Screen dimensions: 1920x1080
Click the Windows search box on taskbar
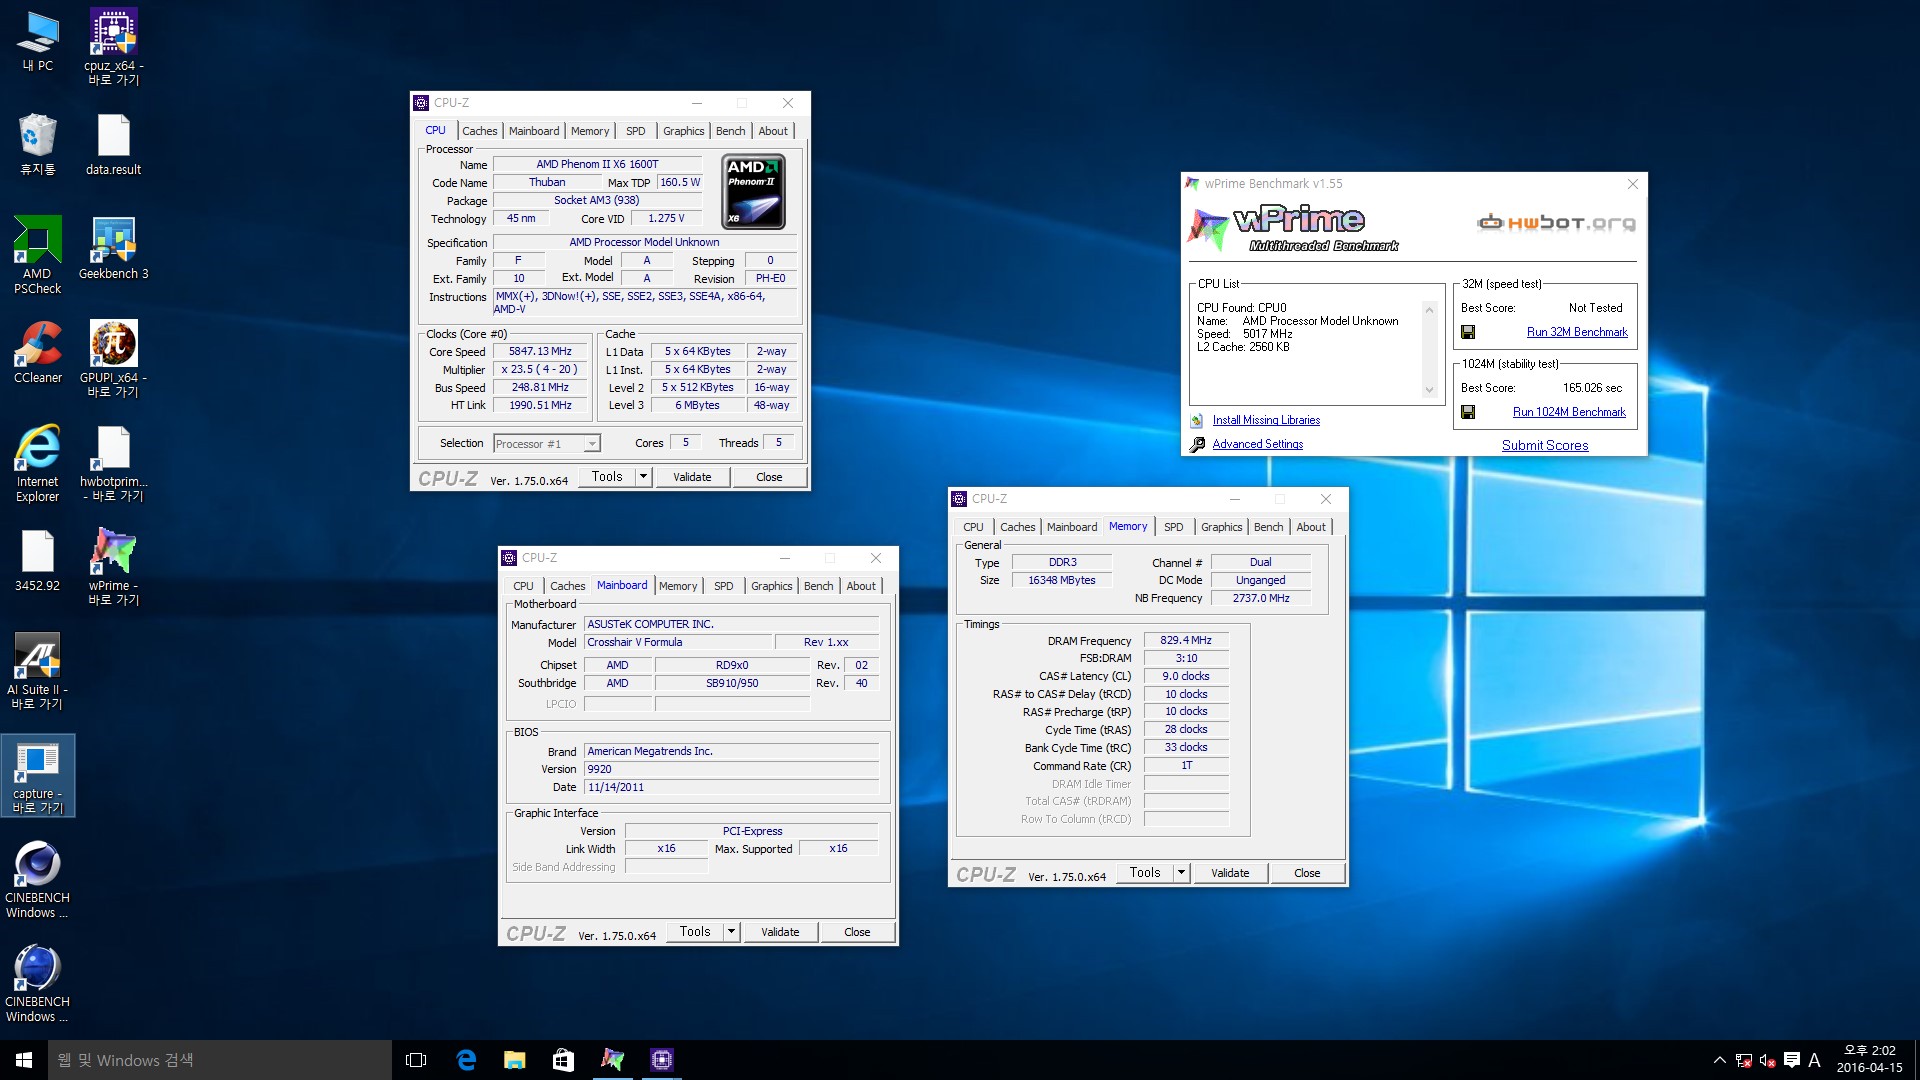220,1060
